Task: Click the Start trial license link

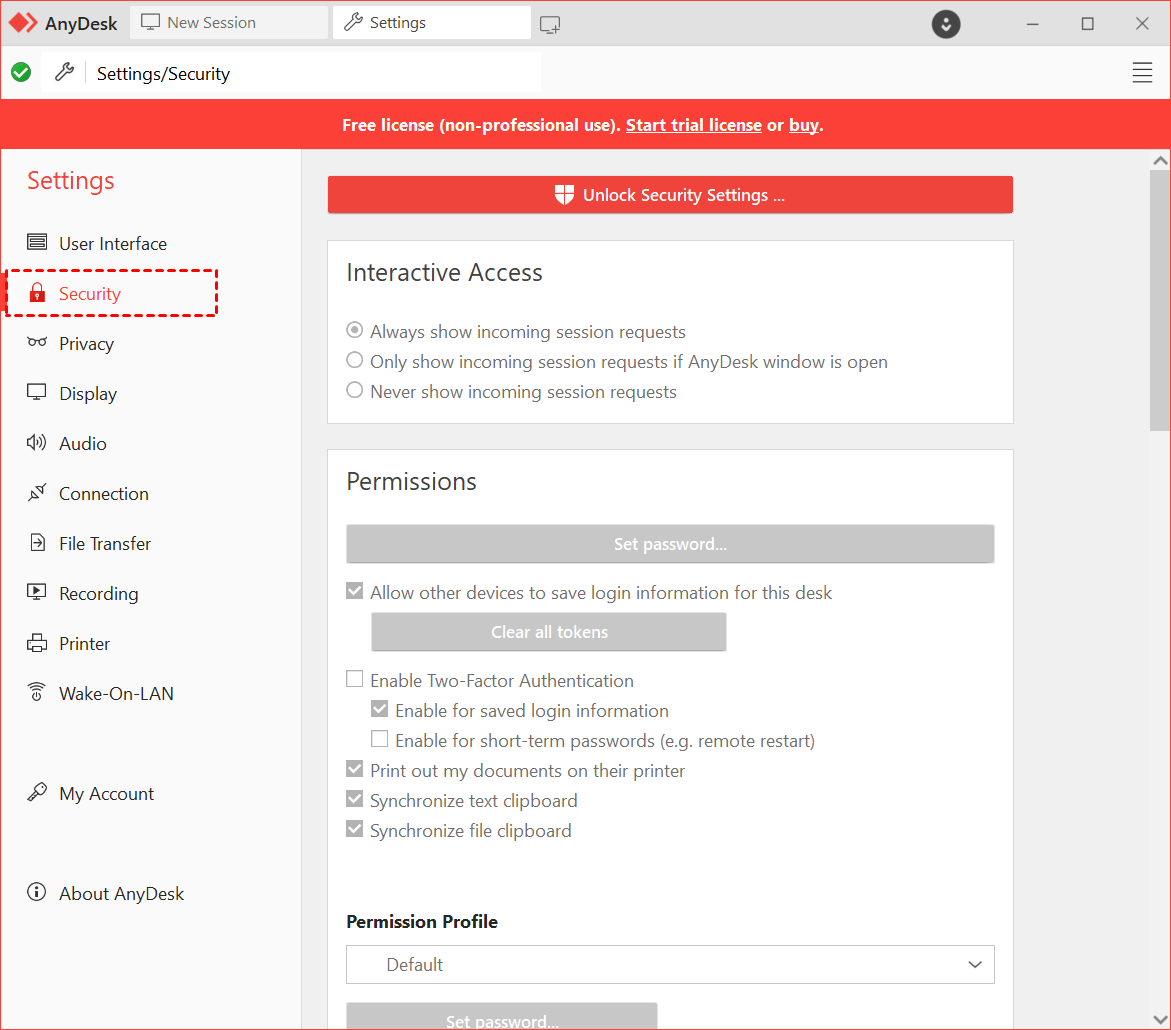Action: click(693, 125)
